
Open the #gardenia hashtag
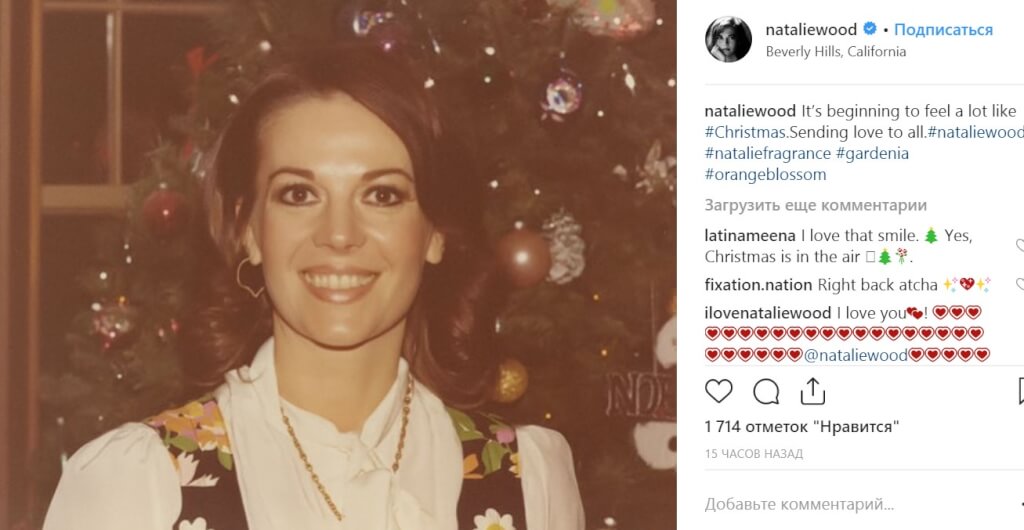[x=872, y=153]
